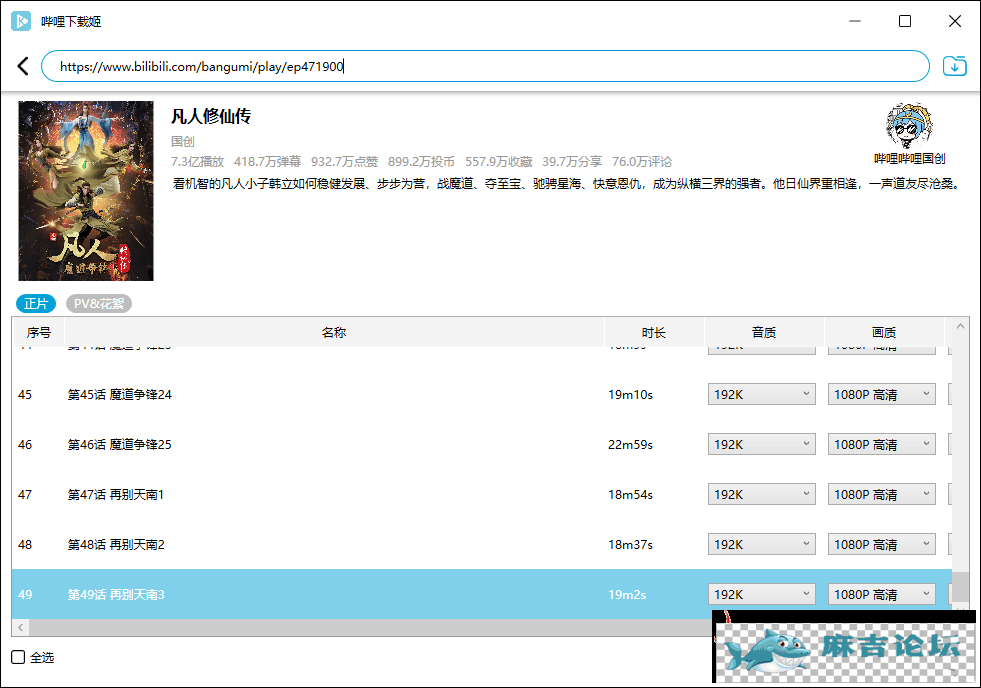
Task: Maximize the 哔哩下载姬 window
Action: (x=905, y=21)
